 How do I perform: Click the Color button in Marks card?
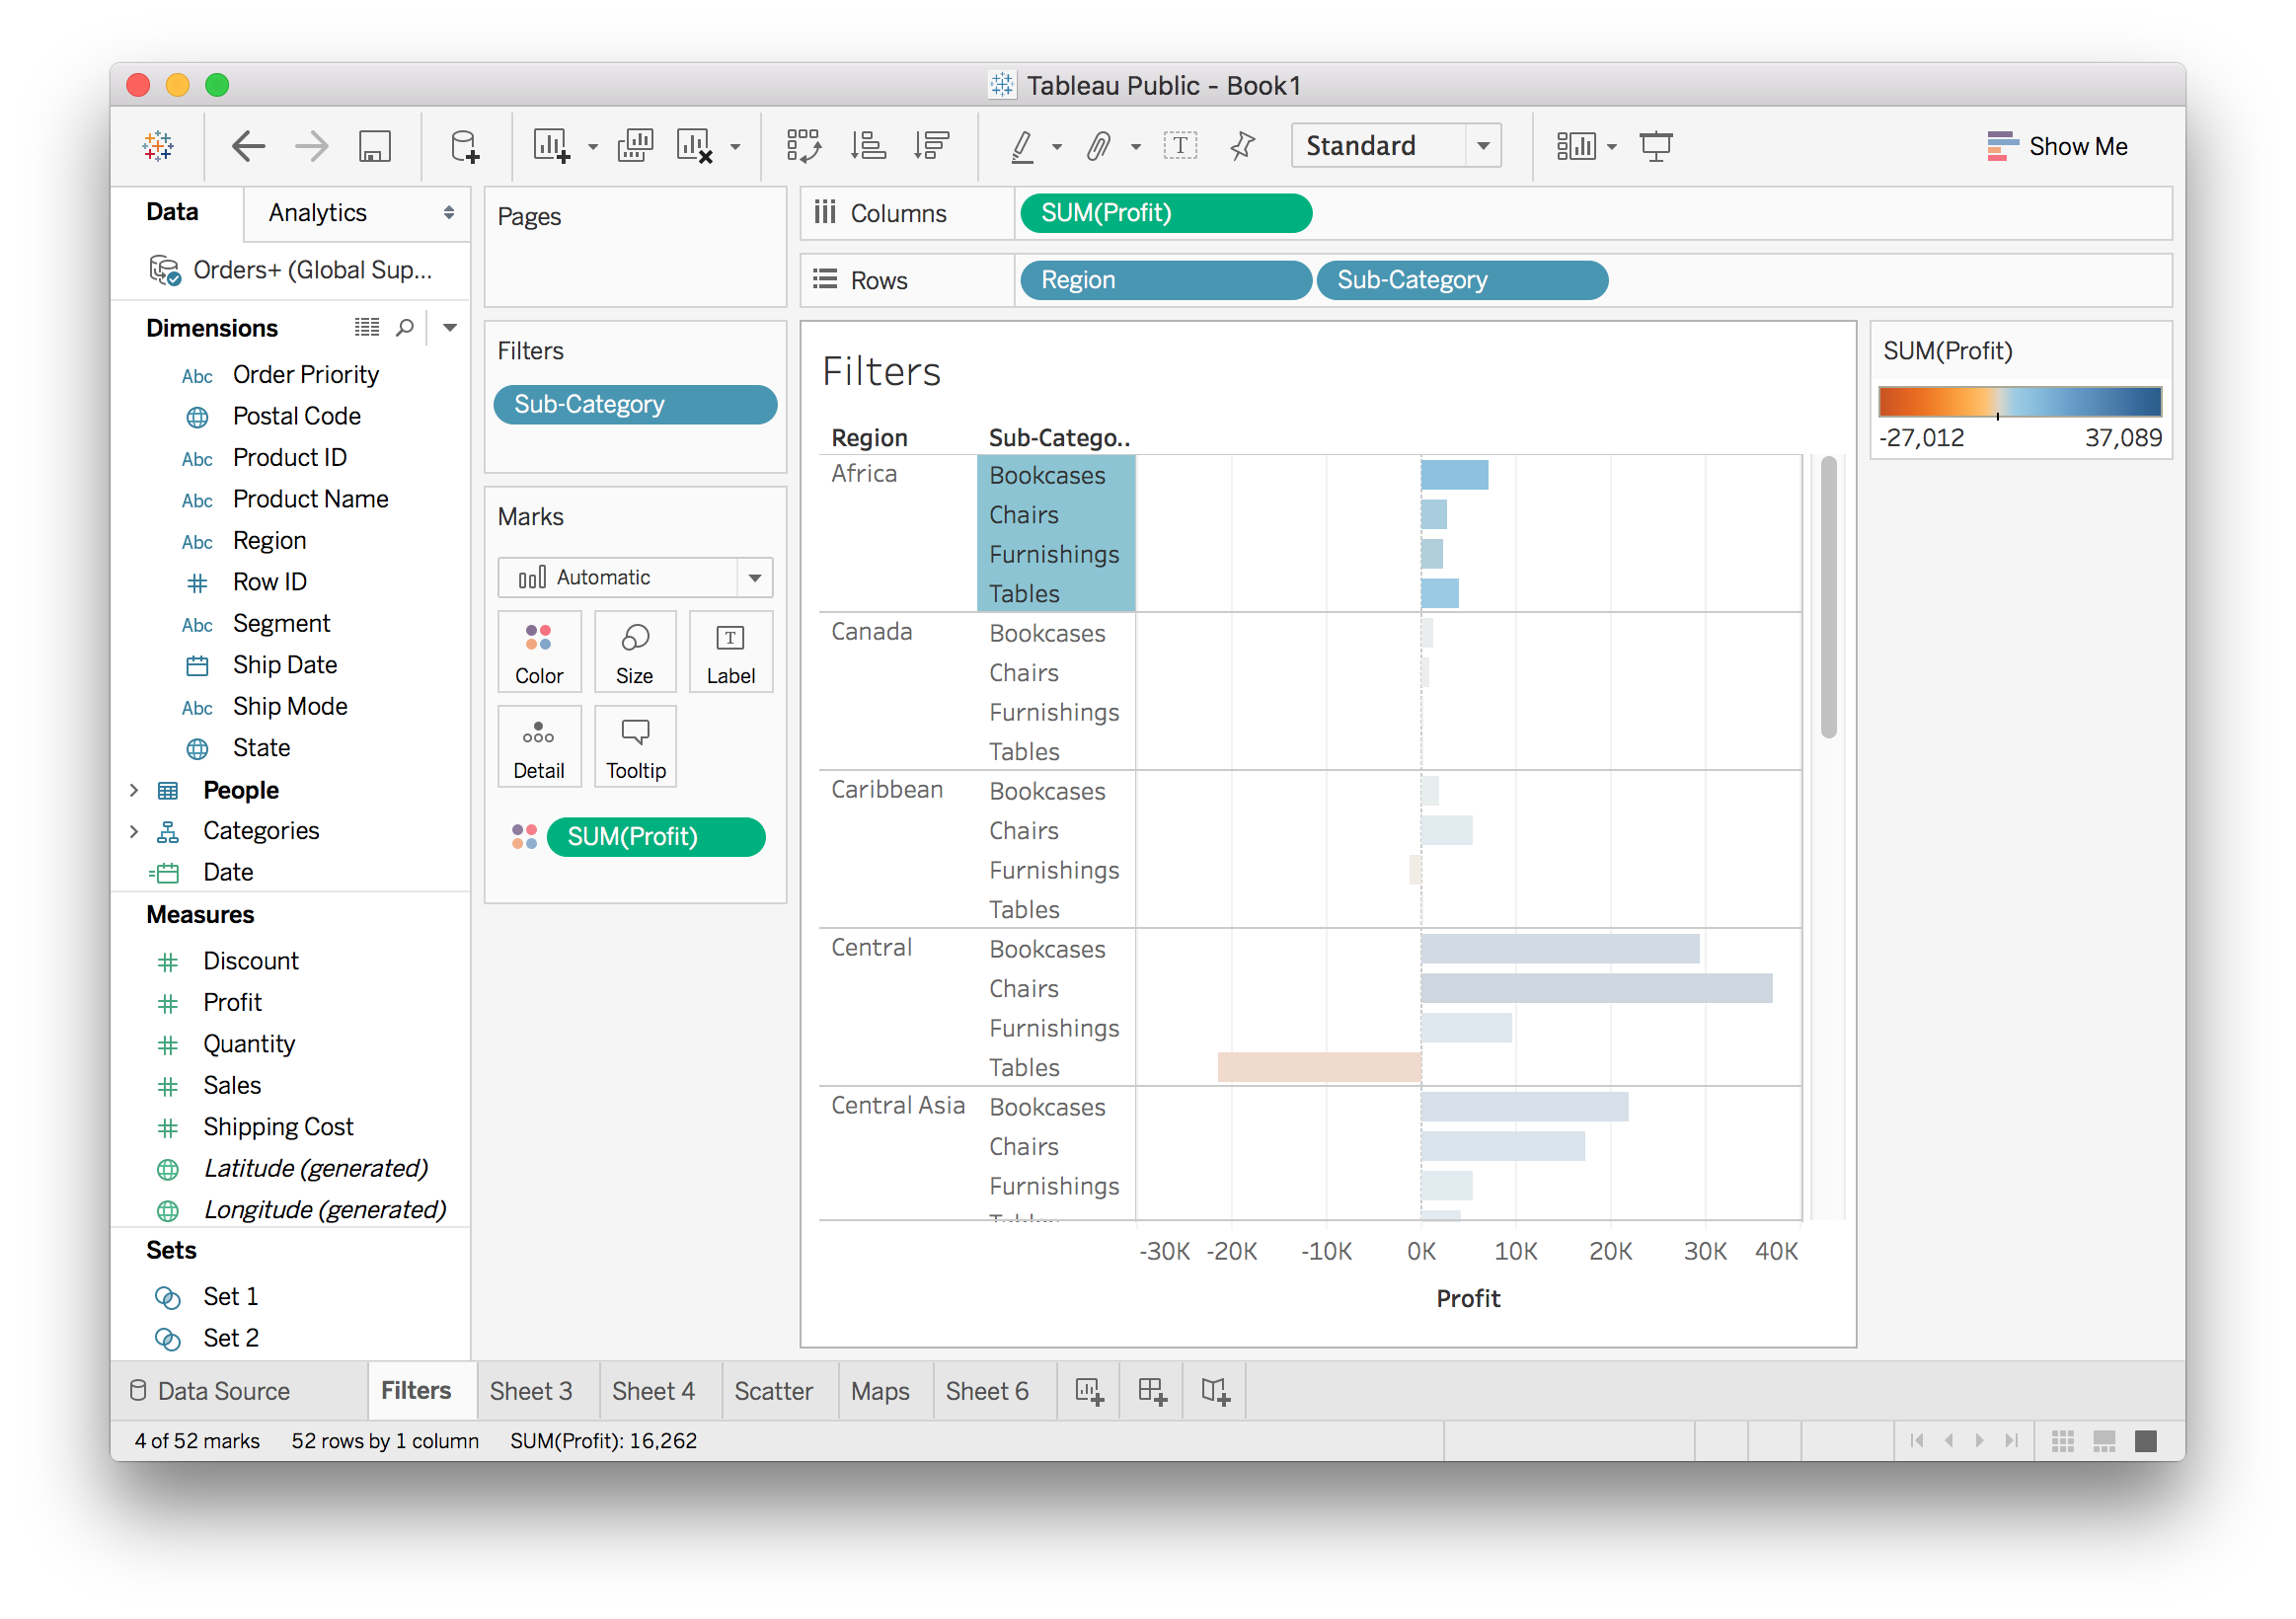(x=539, y=652)
